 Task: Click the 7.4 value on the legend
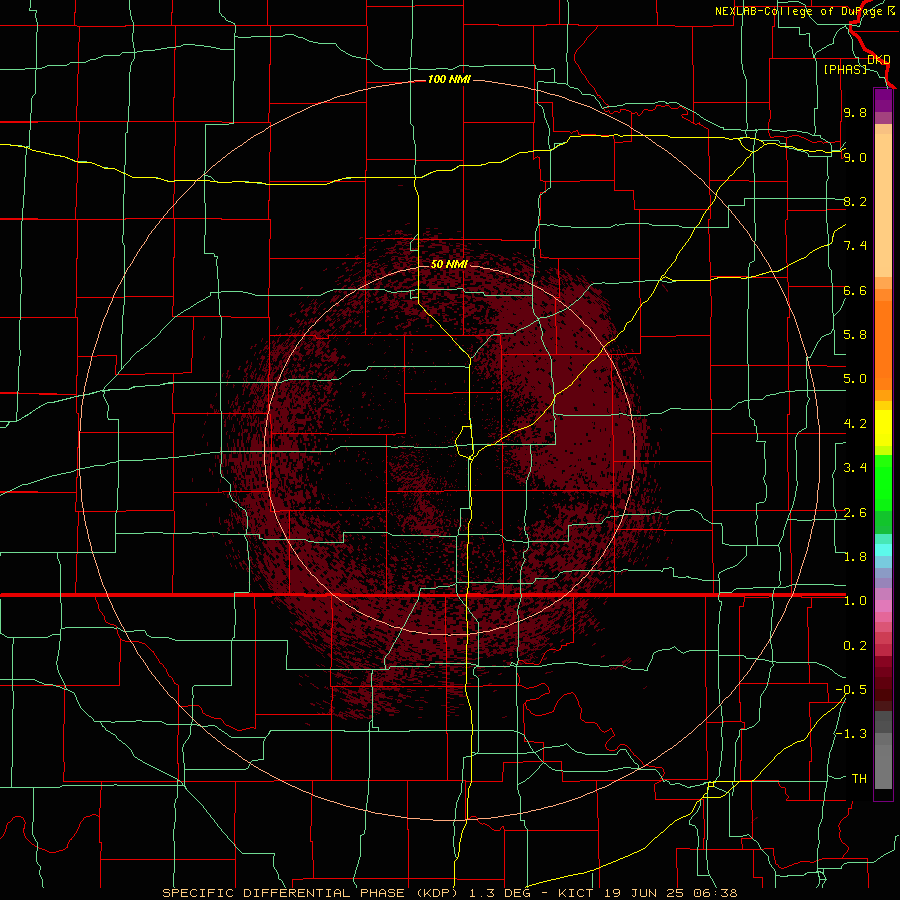(855, 246)
